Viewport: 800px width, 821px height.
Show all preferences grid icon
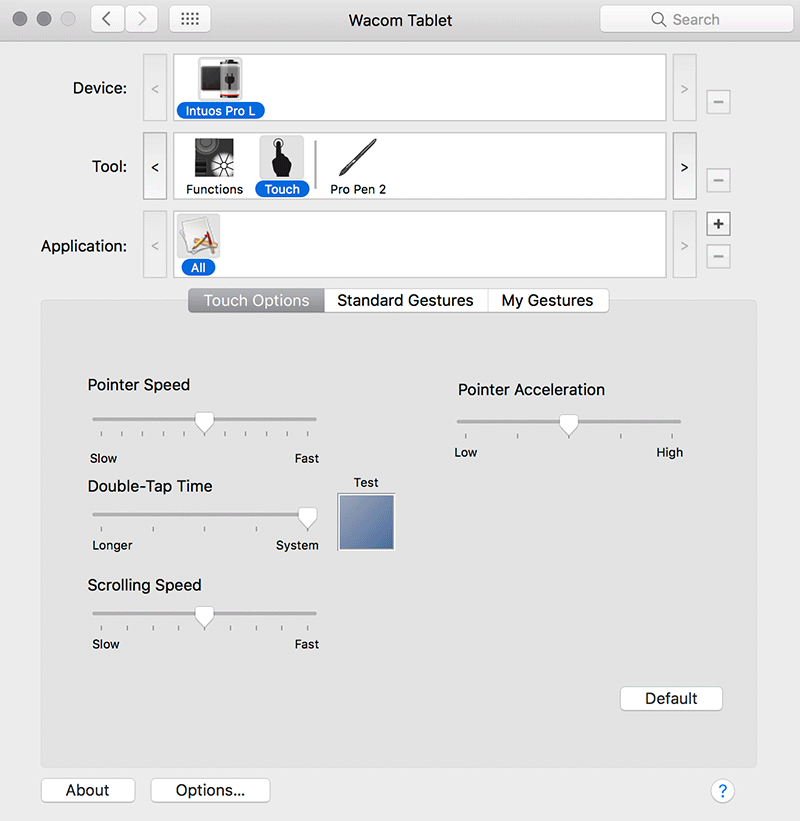click(x=189, y=19)
